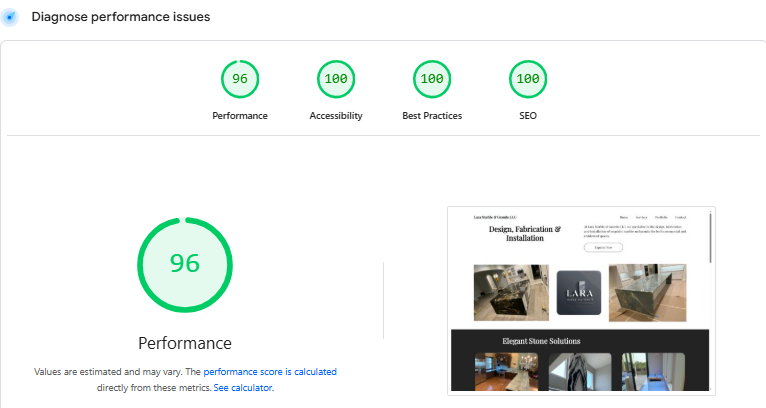766x408 pixels.
Task: Click the 'Diagnose performance issues' heading
Action: (120, 17)
